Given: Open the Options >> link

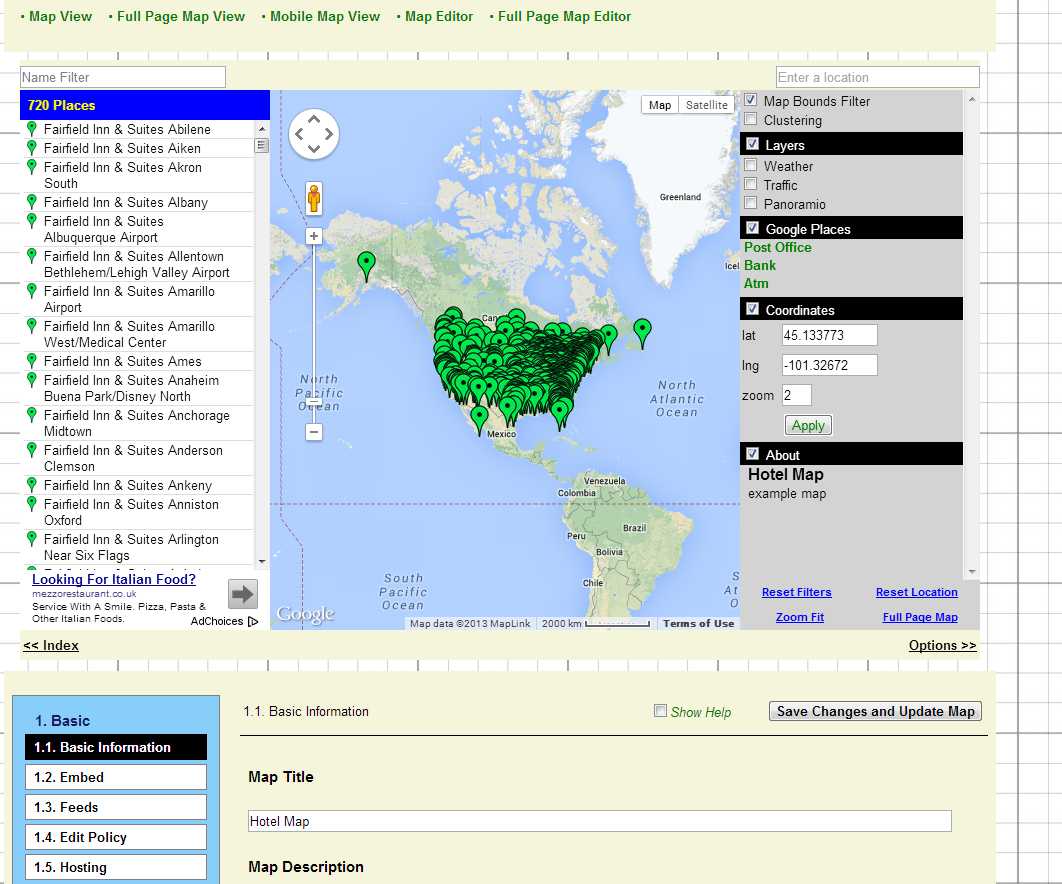Looking at the screenshot, I should (x=942, y=646).
